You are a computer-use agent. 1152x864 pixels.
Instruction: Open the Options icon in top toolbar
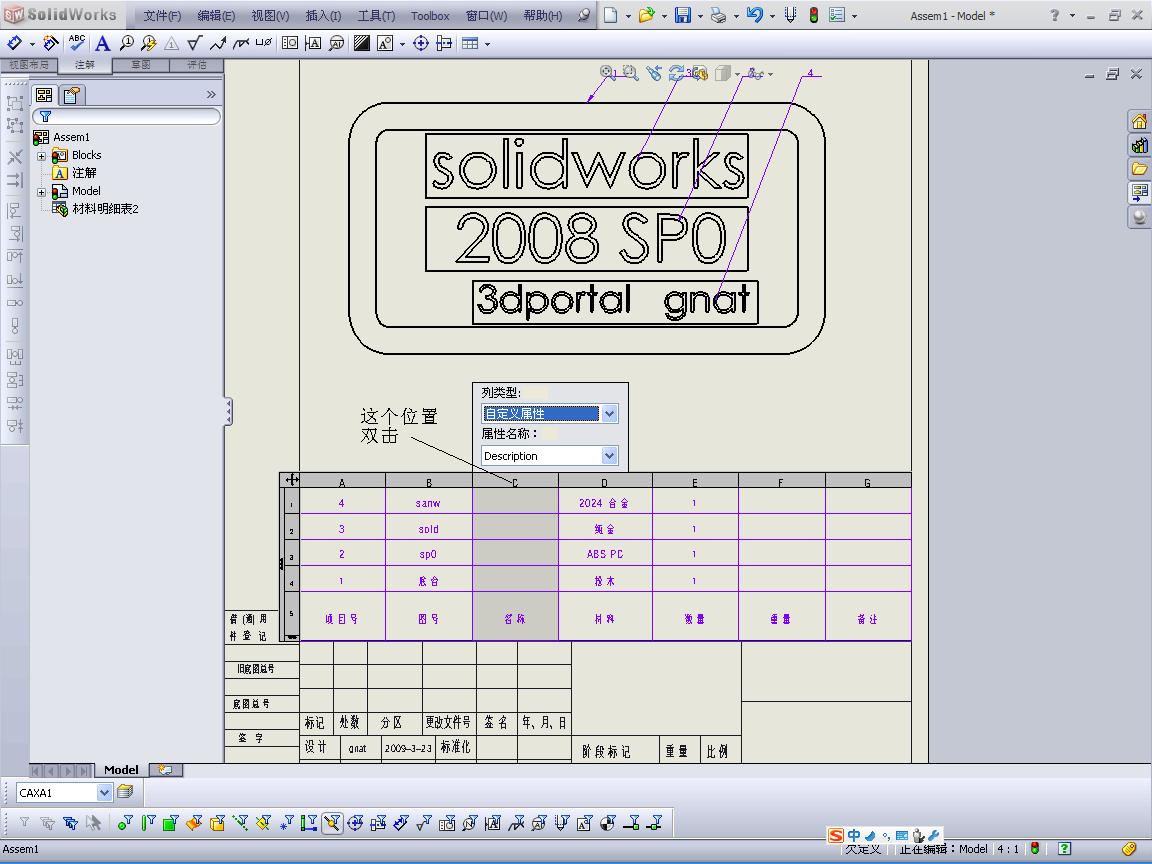[836, 15]
